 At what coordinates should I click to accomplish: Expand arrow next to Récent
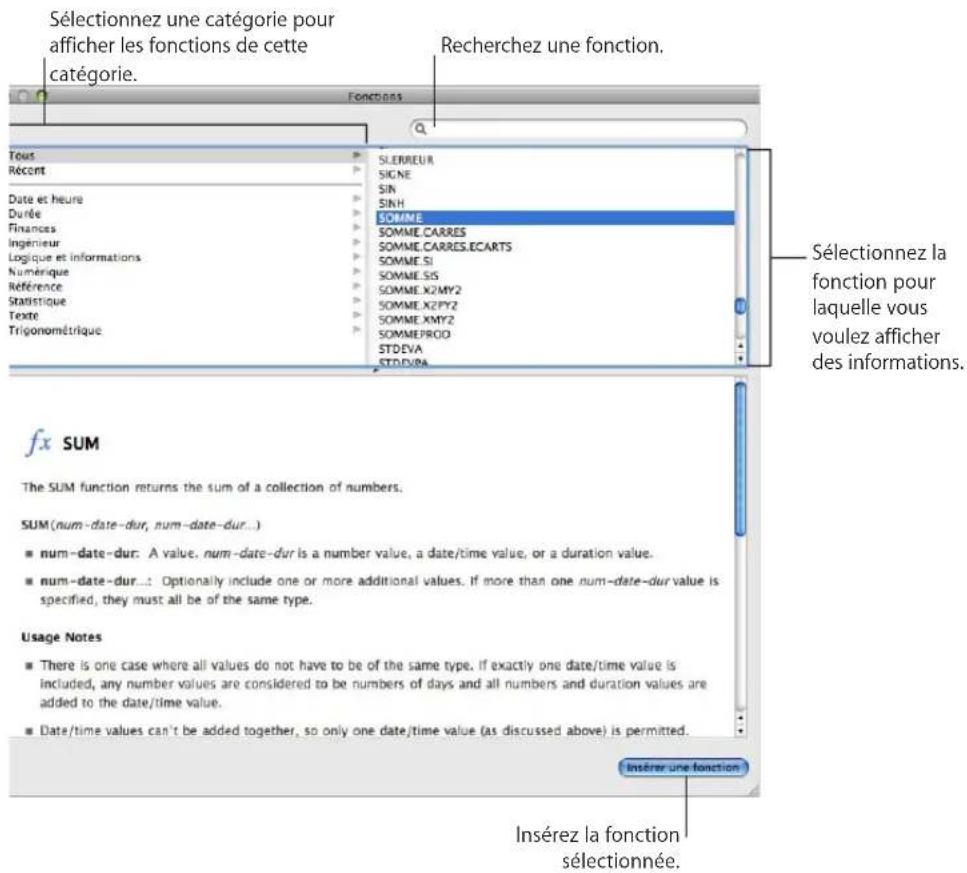point(356,169)
